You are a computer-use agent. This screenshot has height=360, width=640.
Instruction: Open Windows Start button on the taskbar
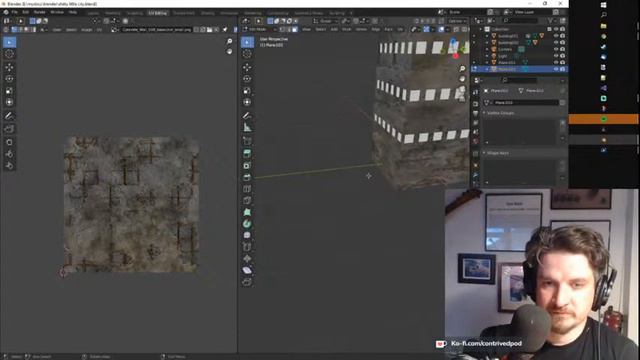click(x=604, y=5)
